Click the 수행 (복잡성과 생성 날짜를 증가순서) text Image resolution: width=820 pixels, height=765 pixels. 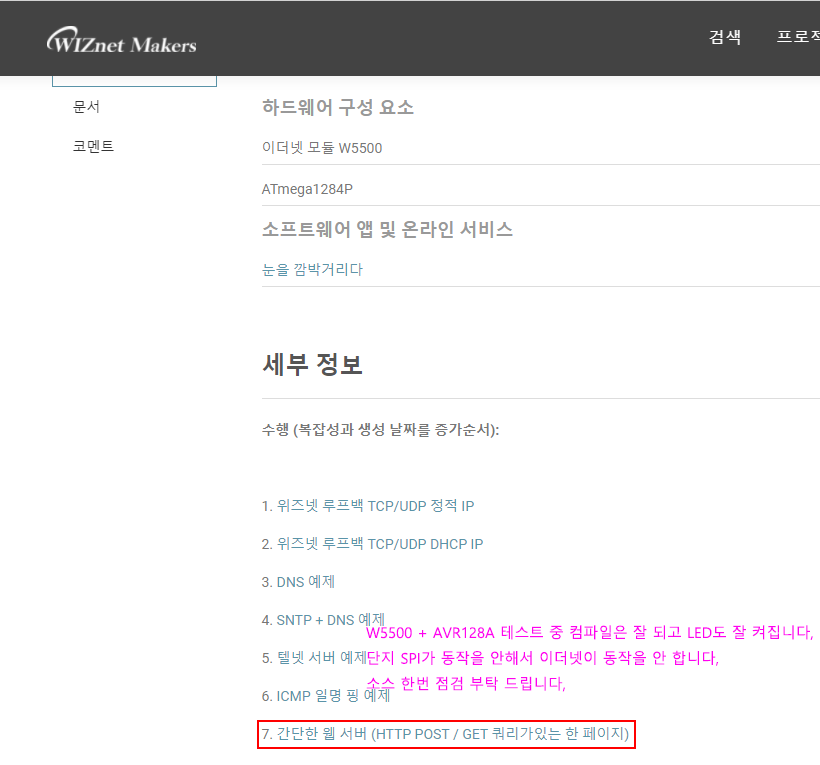[x=380, y=430]
